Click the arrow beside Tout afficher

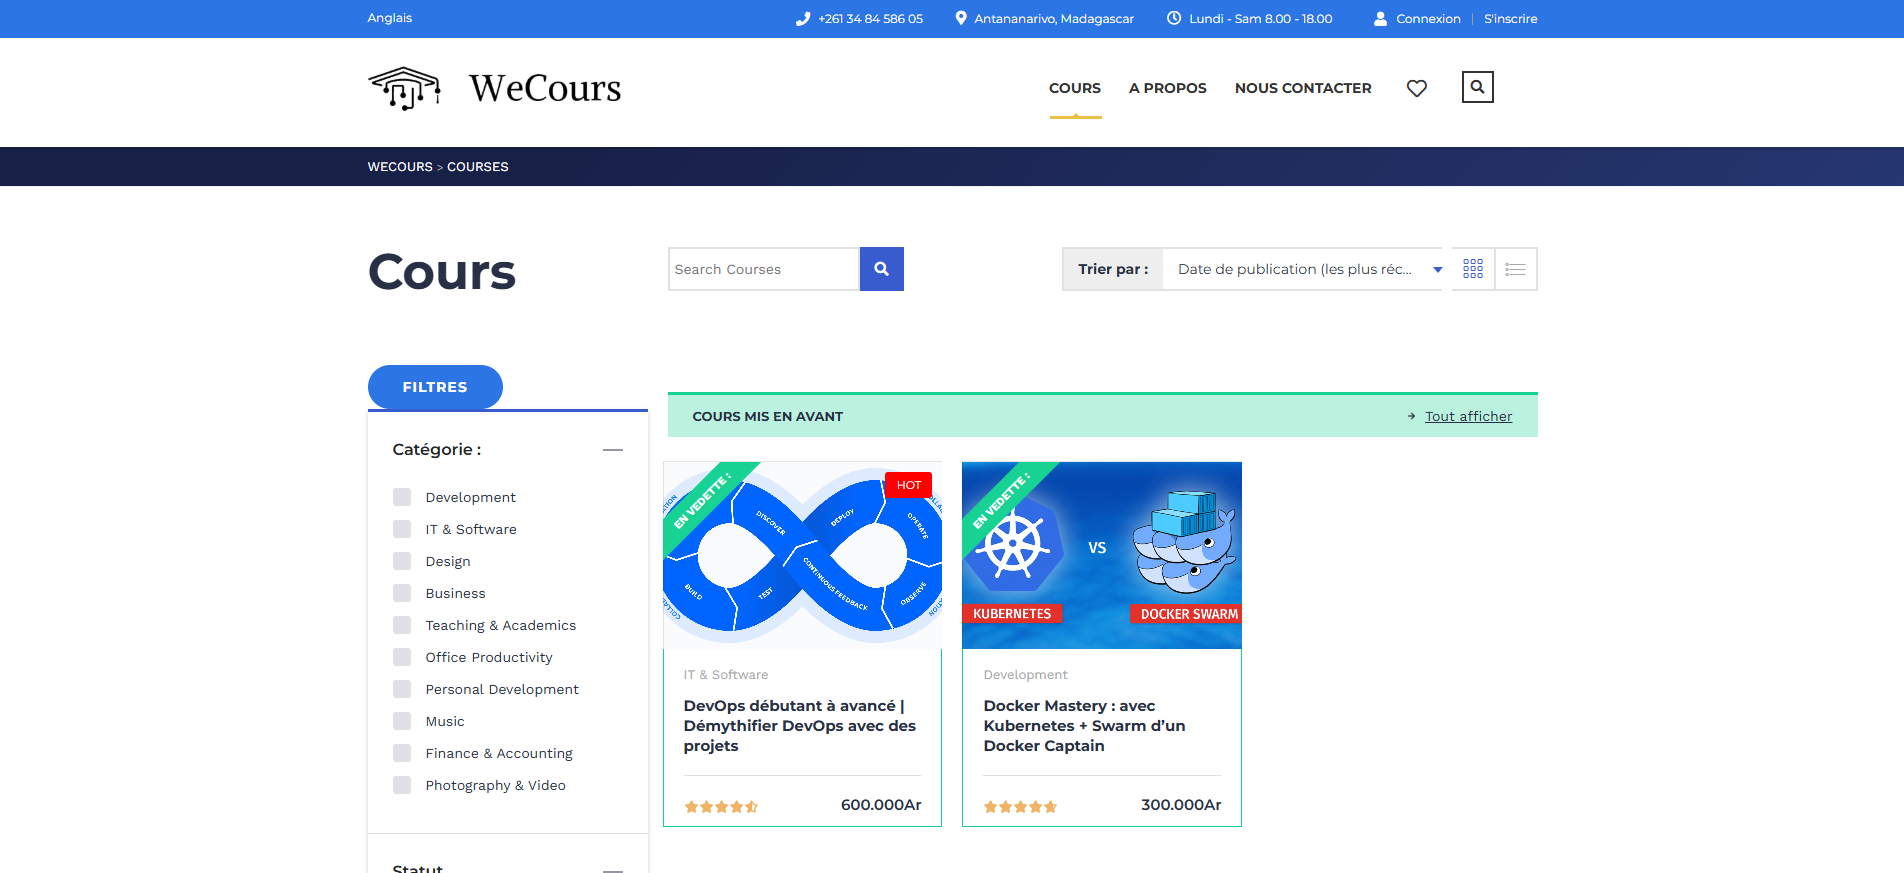tap(1411, 416)
